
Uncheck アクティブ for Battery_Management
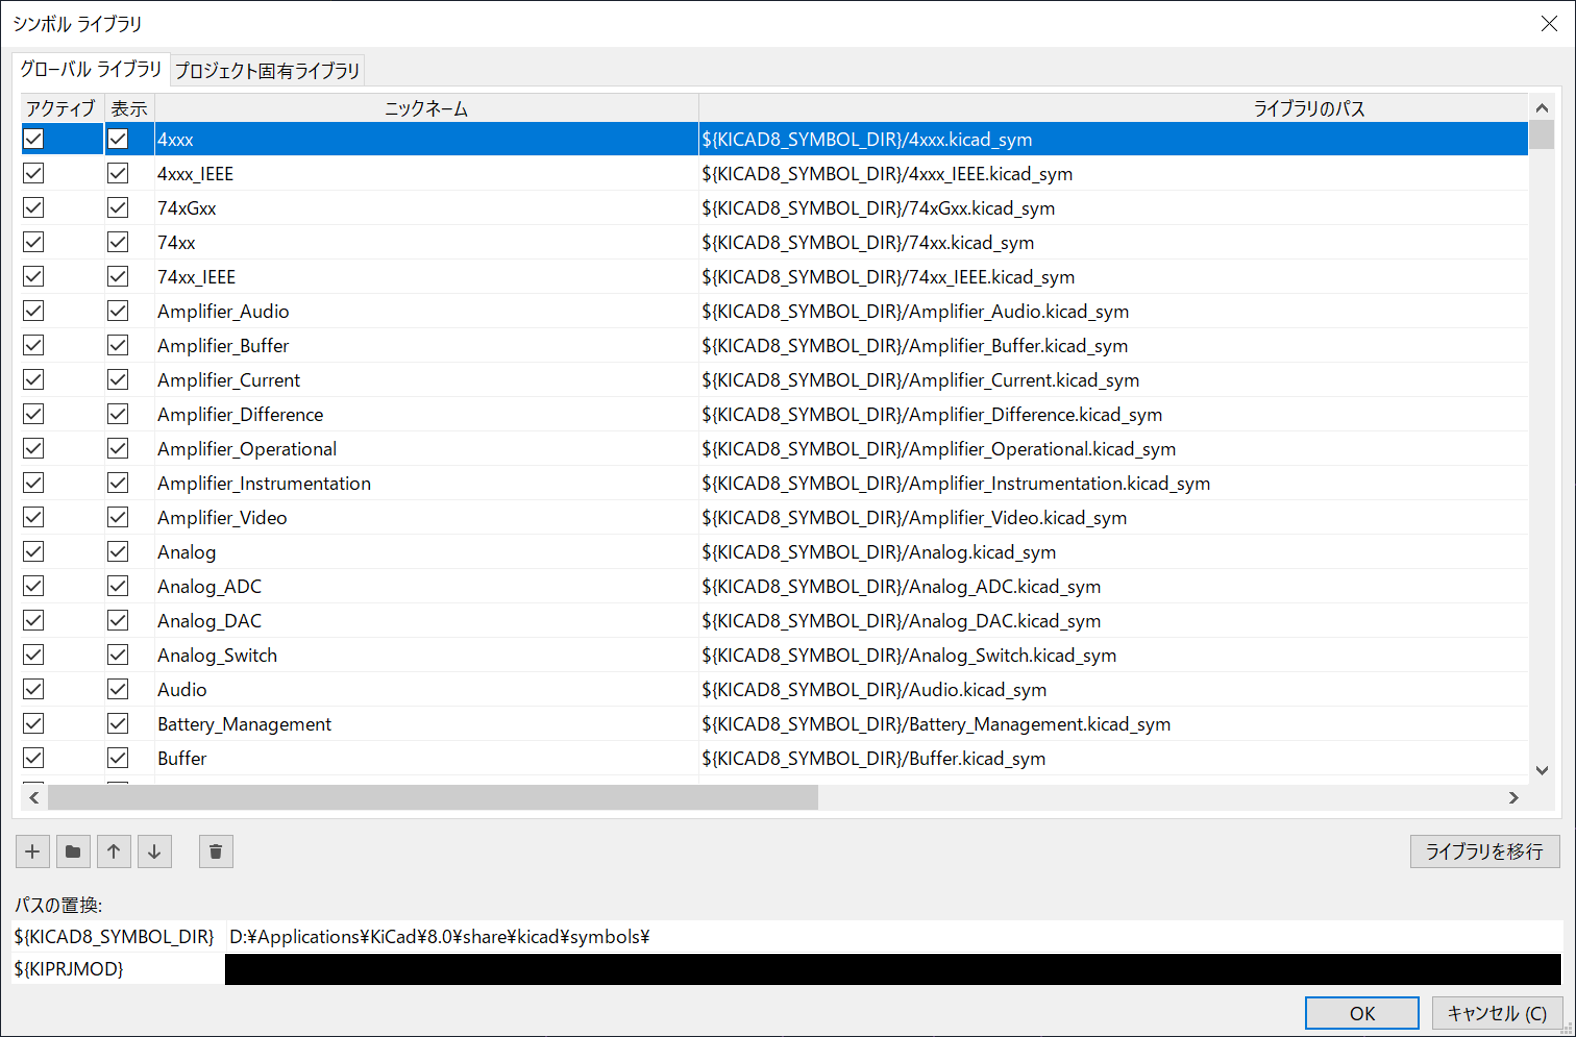pyautogui.click(x=34, y=724)
